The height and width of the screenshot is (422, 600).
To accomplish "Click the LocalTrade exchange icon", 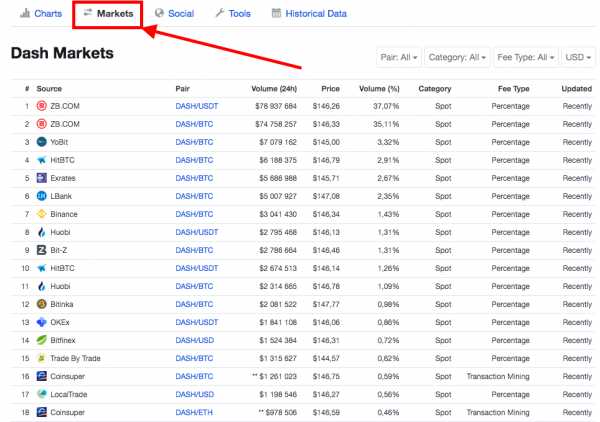I will click(41, 394).
